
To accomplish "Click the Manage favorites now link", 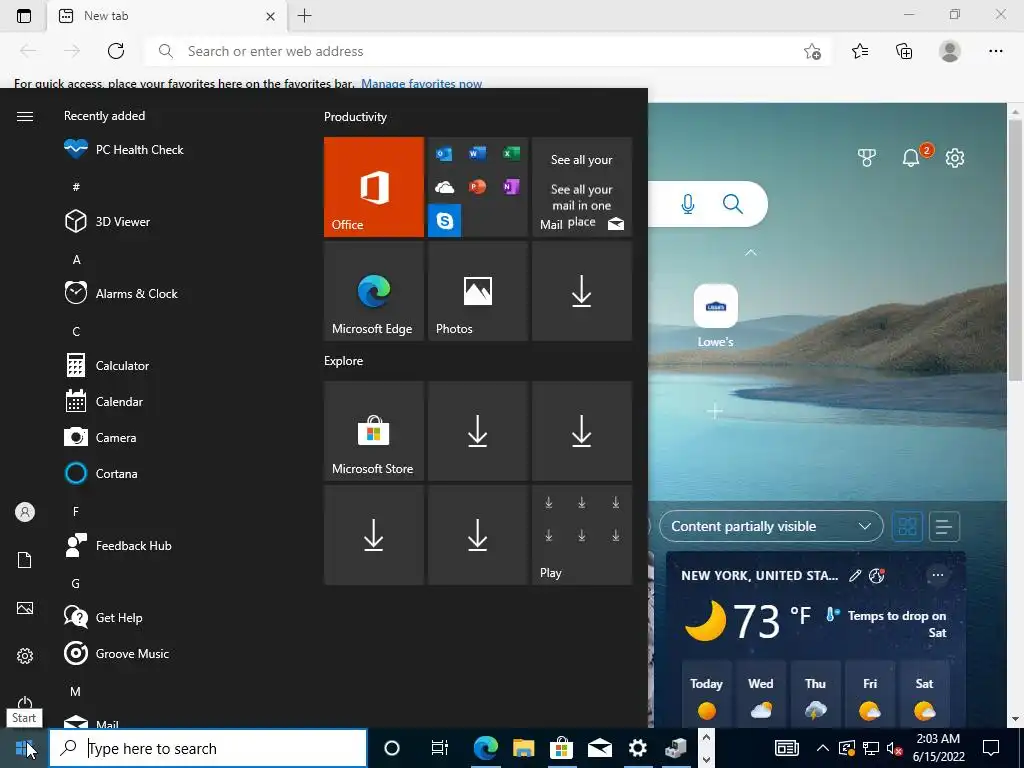I will point(421,84).
